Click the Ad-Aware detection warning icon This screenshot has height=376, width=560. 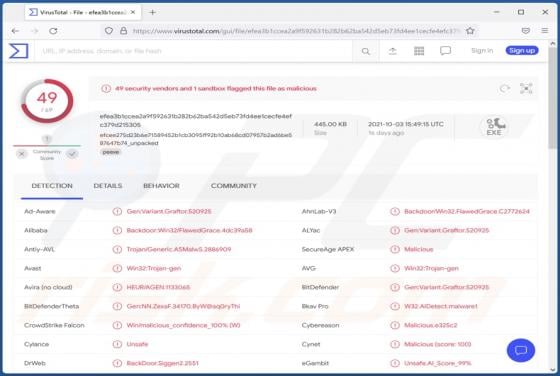pyautogui.click(x=117, y=211)
